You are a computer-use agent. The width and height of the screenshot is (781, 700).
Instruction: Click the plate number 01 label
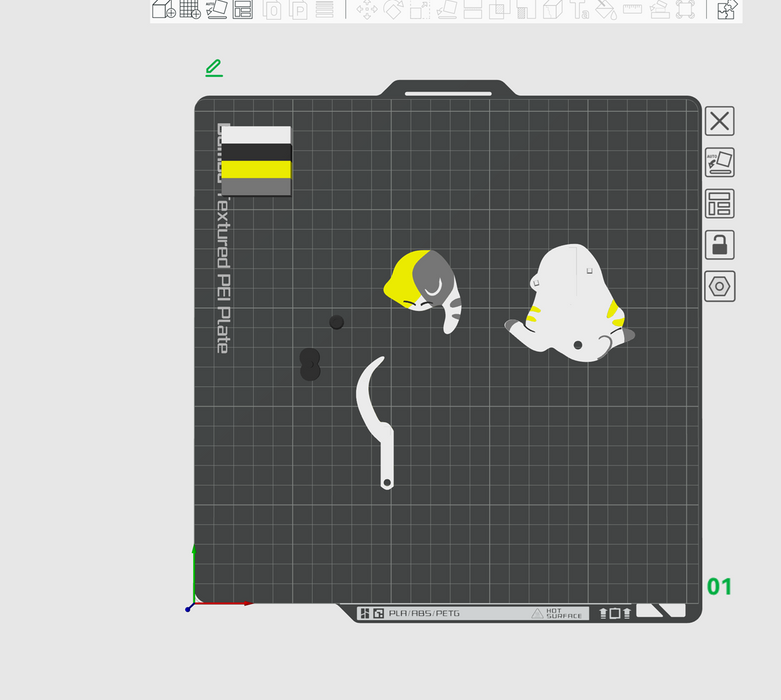pyautogui.click(x=719, y=587)
